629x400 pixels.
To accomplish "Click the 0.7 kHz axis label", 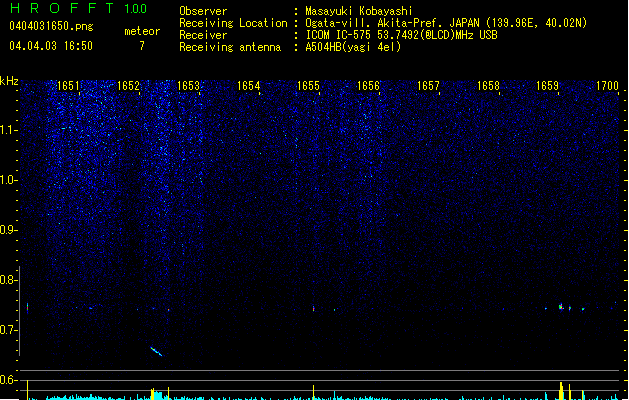I will coord(8,330).
